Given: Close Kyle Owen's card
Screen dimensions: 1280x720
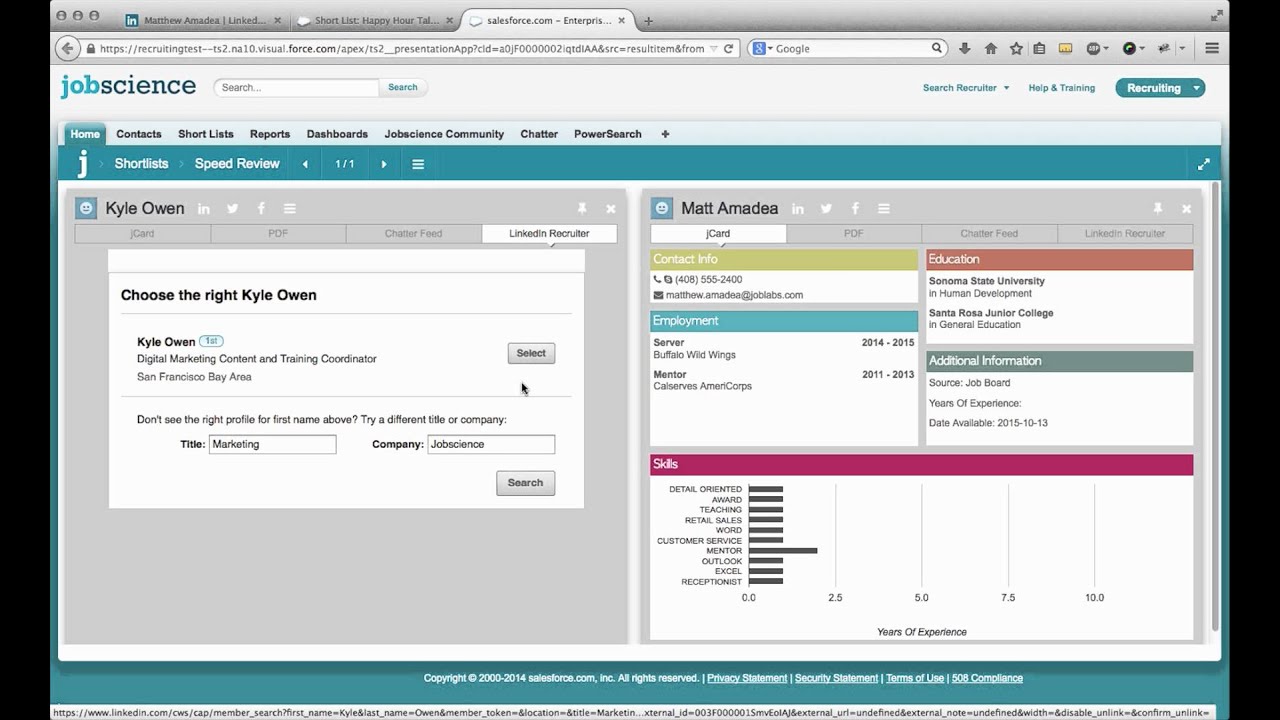Looking at the screenshot, I should coord(610,209).
